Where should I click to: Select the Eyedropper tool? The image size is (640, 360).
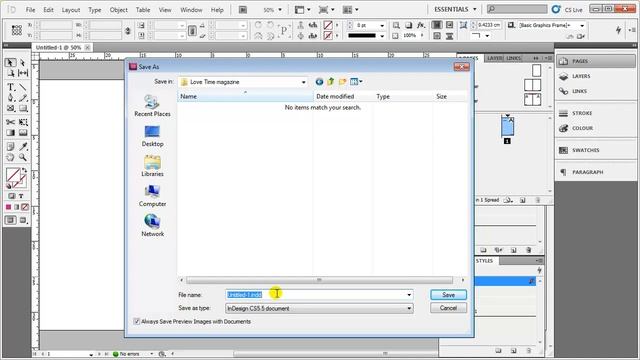coord(23,146)
